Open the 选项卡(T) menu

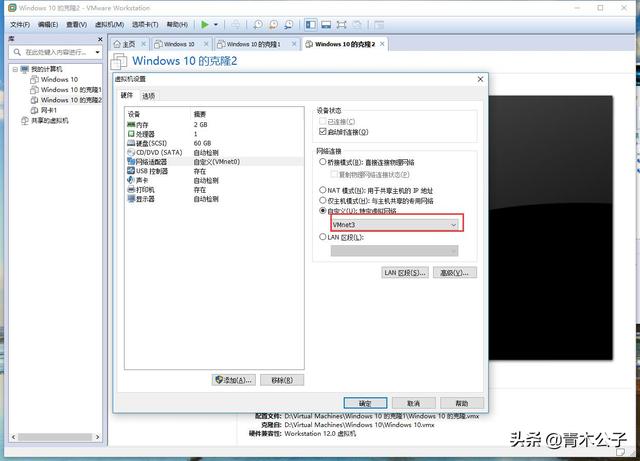(144, 24)
